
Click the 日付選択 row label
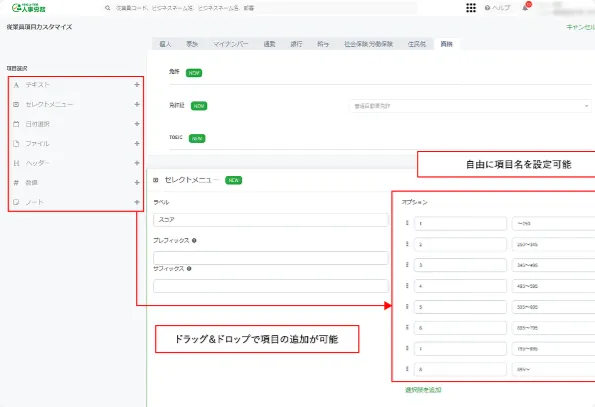[38, 124]
